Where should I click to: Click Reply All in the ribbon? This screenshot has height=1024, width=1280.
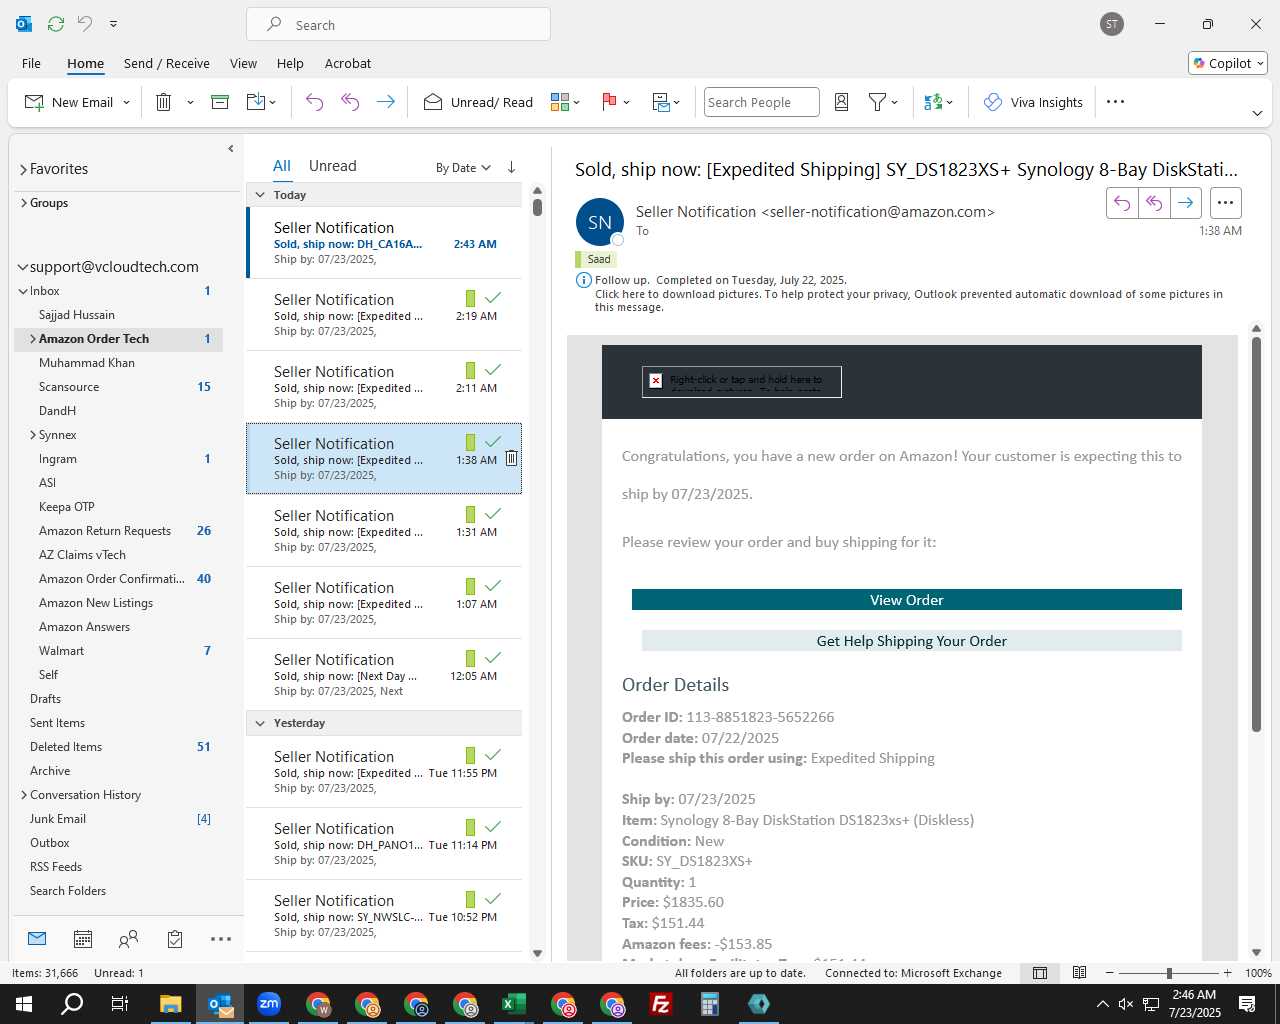point(350,102)
